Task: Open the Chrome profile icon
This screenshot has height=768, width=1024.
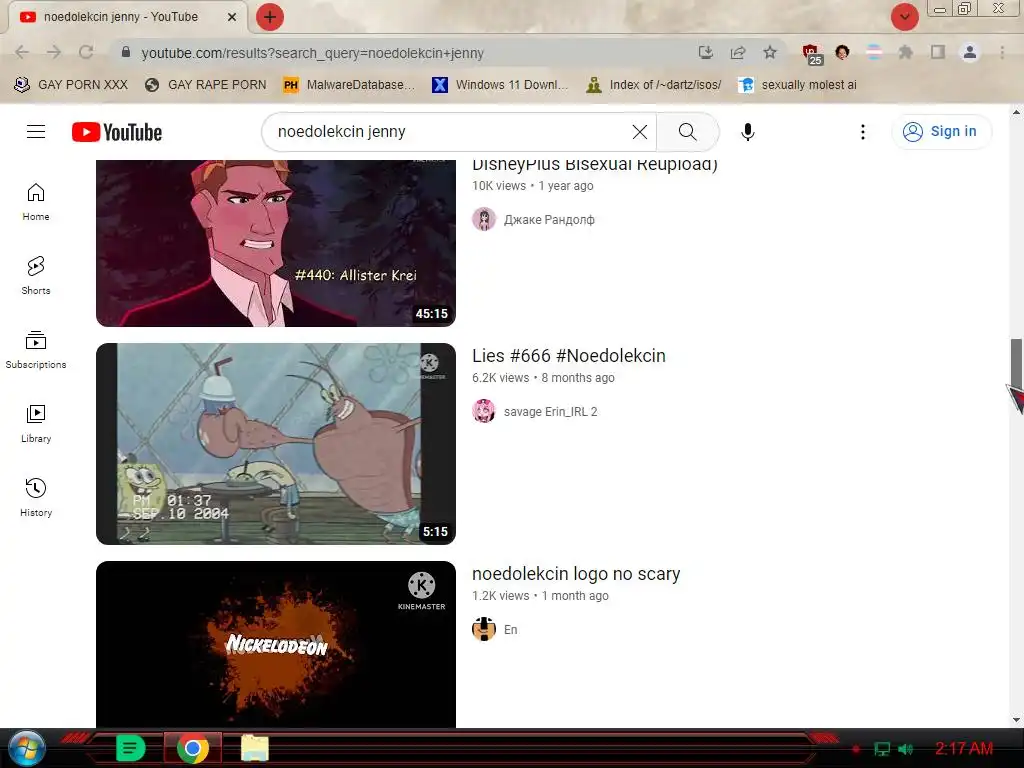Action: coord(970,52)
